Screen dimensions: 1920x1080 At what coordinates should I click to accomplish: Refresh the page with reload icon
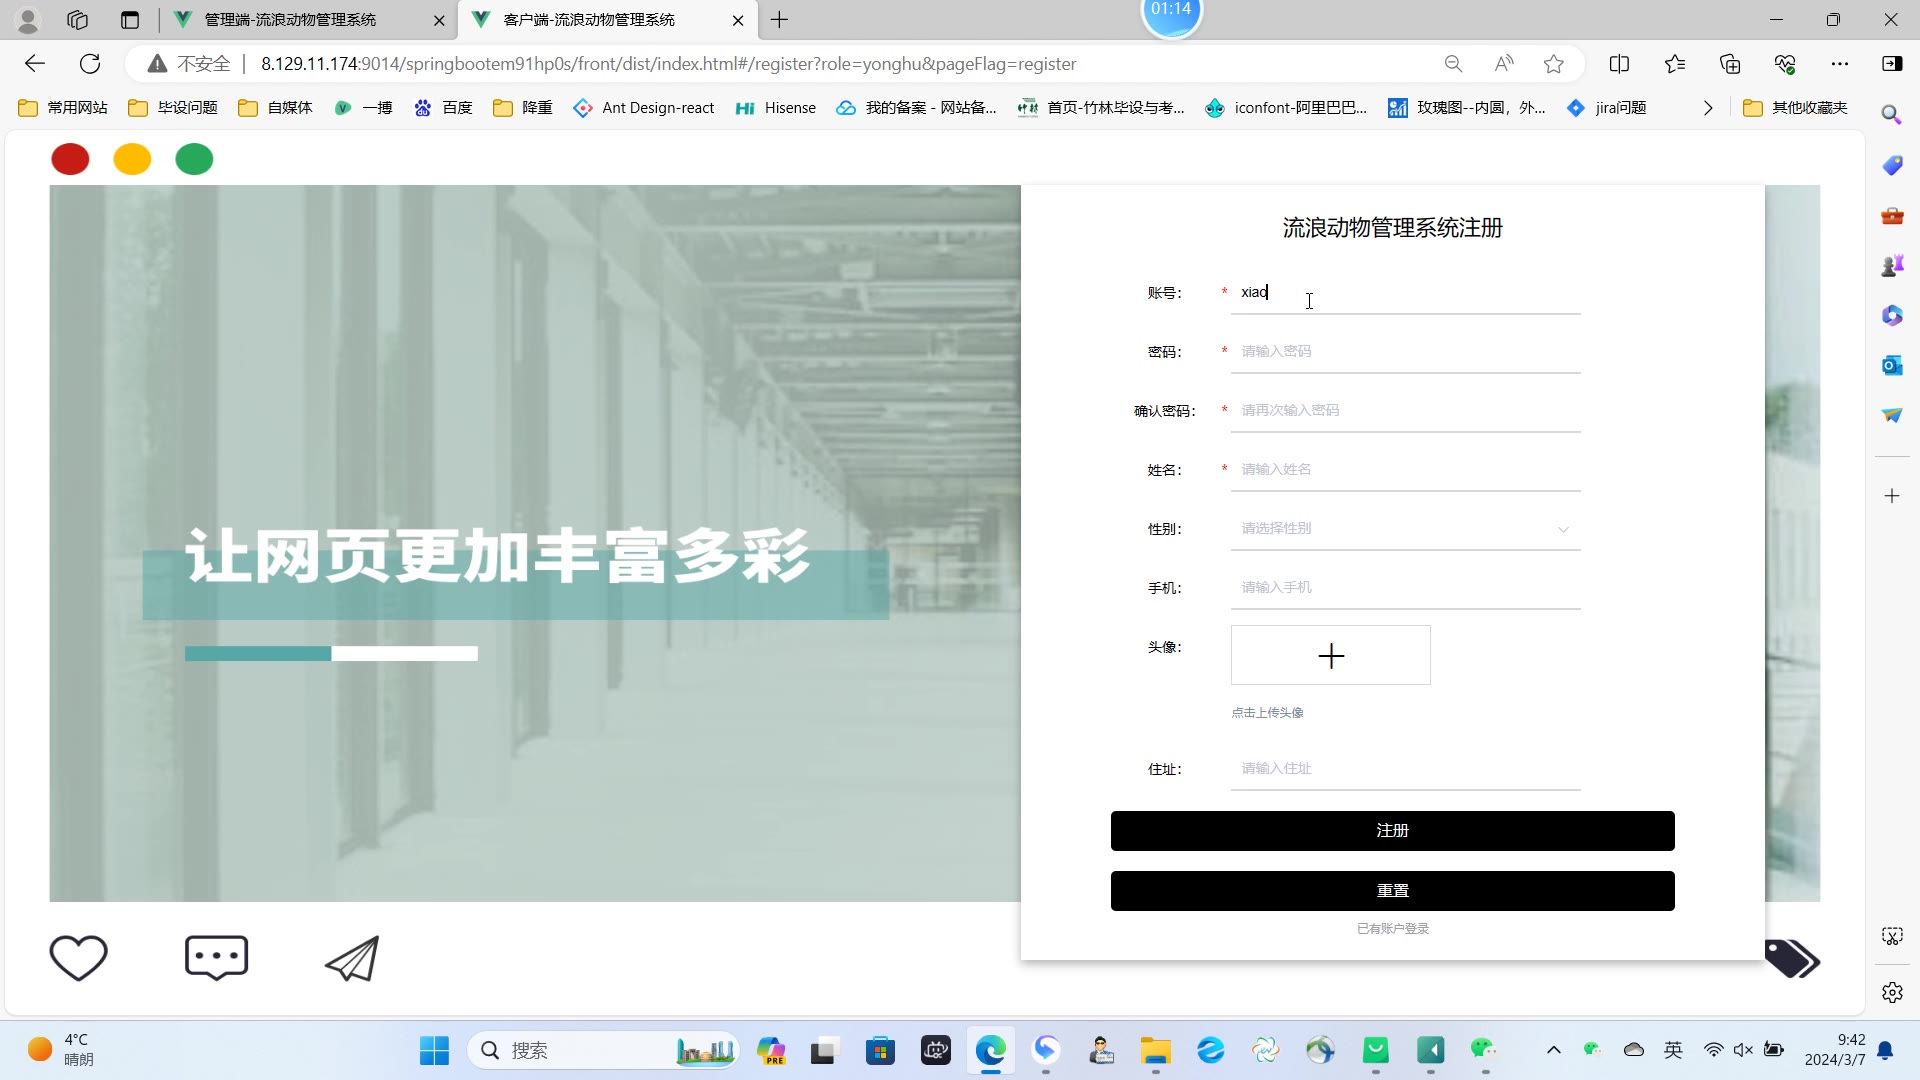(x=90, y=64)
